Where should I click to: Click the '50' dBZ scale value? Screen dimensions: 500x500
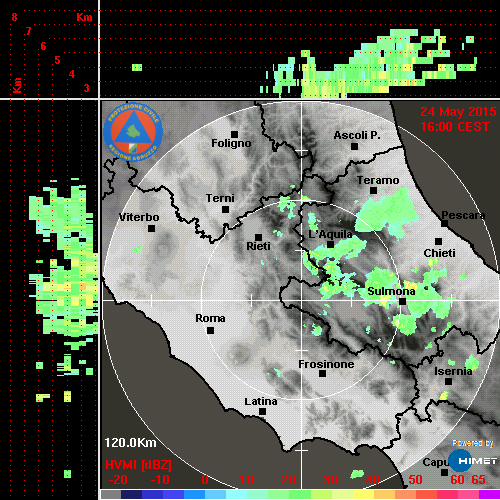coord(415,480)
